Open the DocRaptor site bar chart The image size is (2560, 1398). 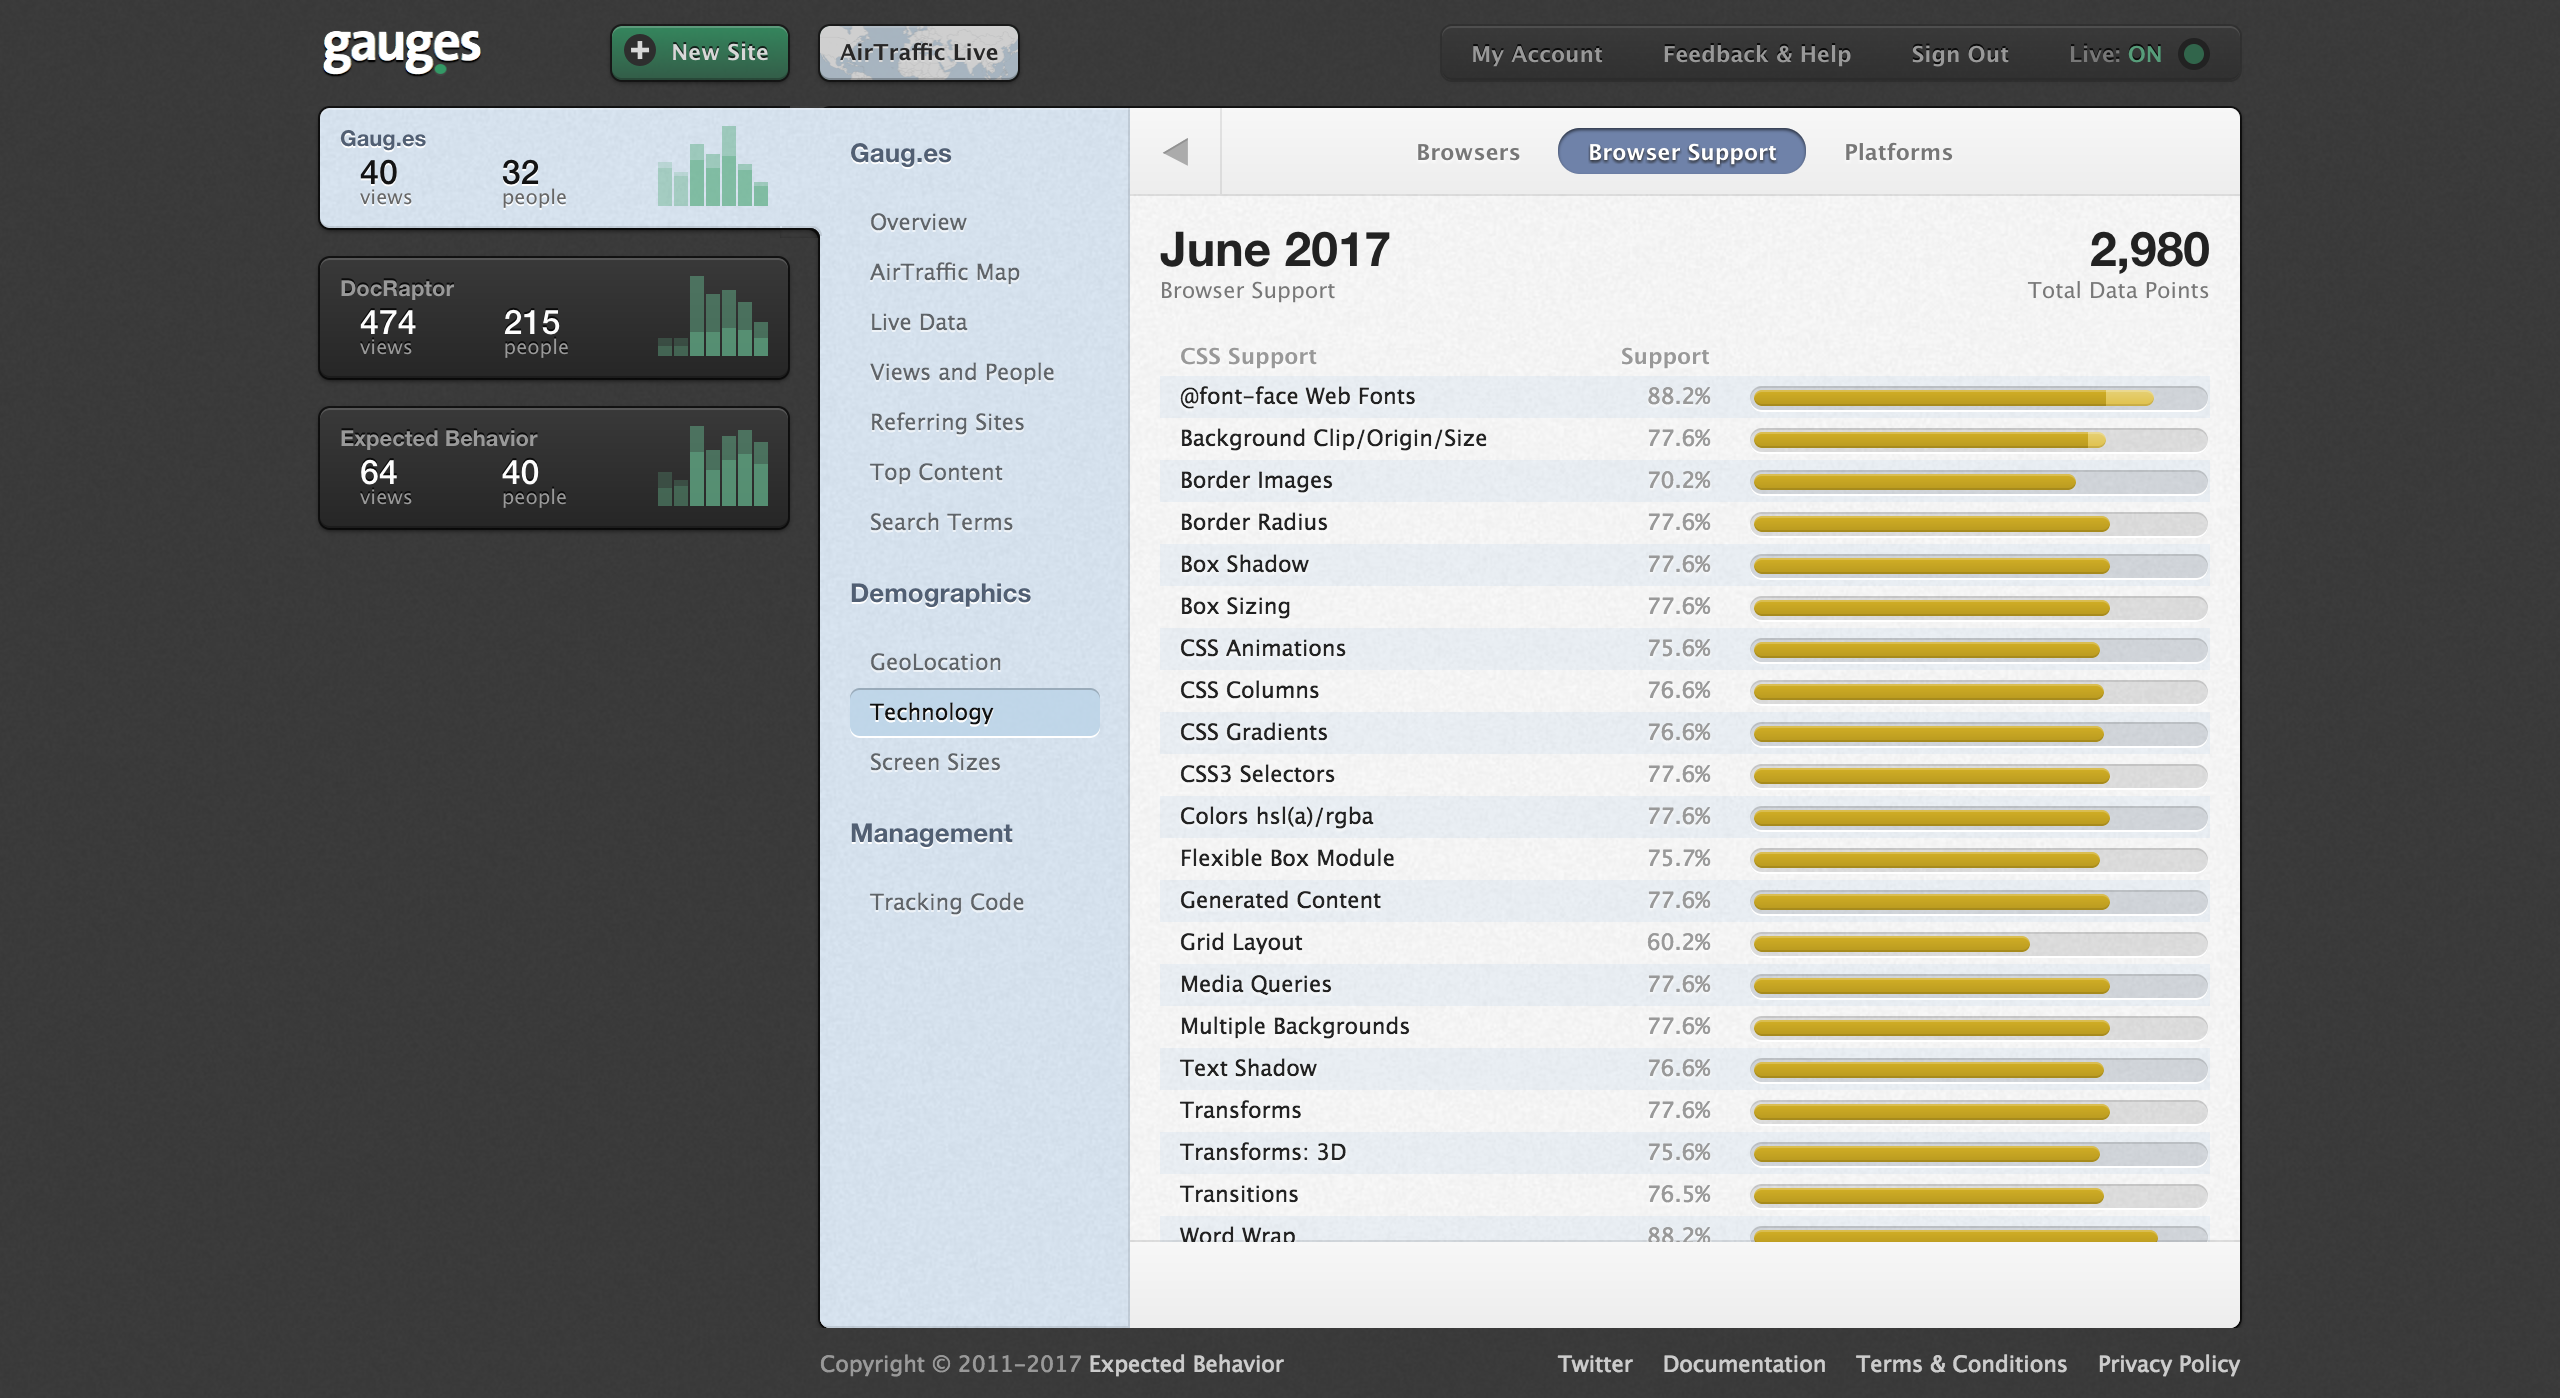point(712,316)
